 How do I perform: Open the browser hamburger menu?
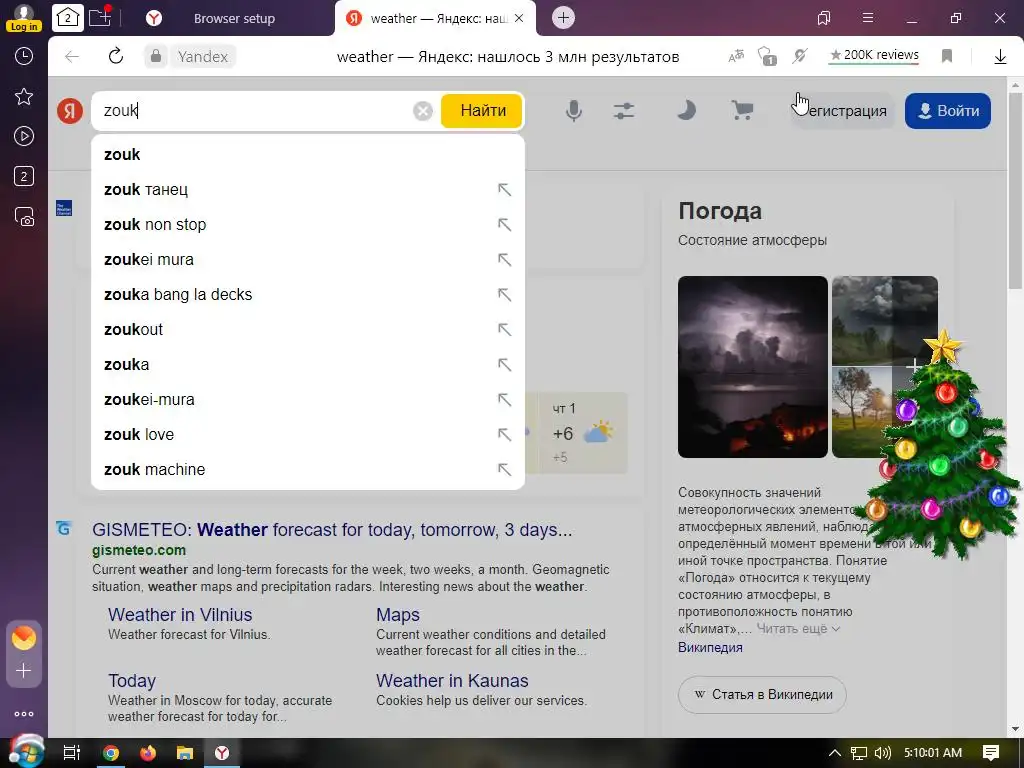click(868, 18)
